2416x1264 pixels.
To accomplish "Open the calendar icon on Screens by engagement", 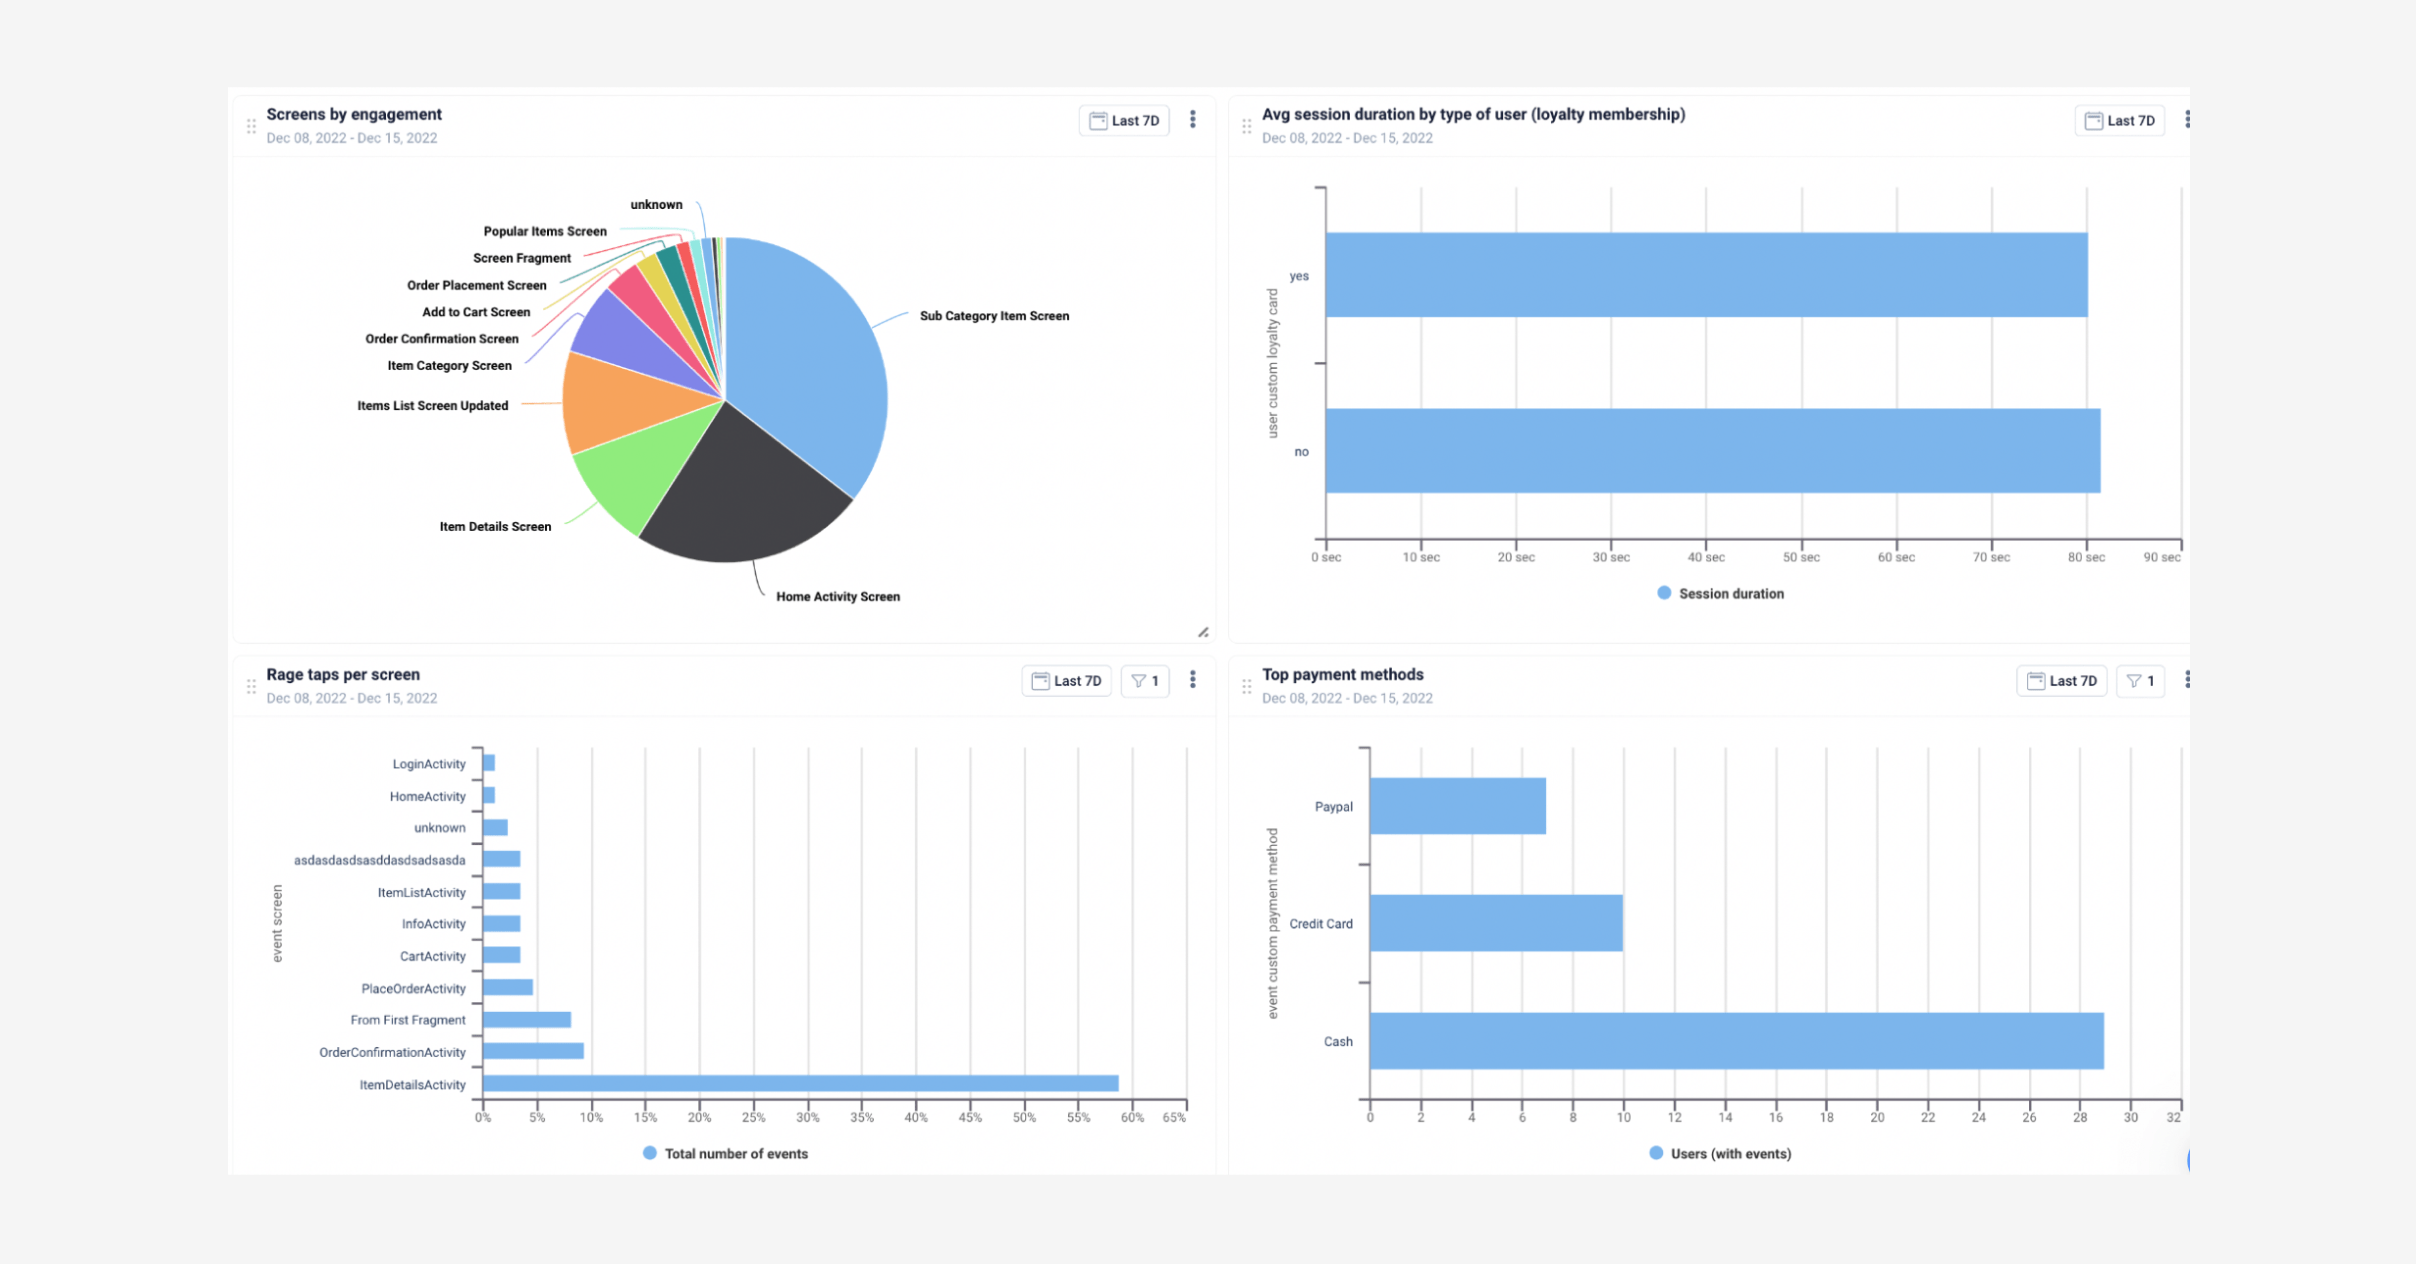I will coord(1097,120).
